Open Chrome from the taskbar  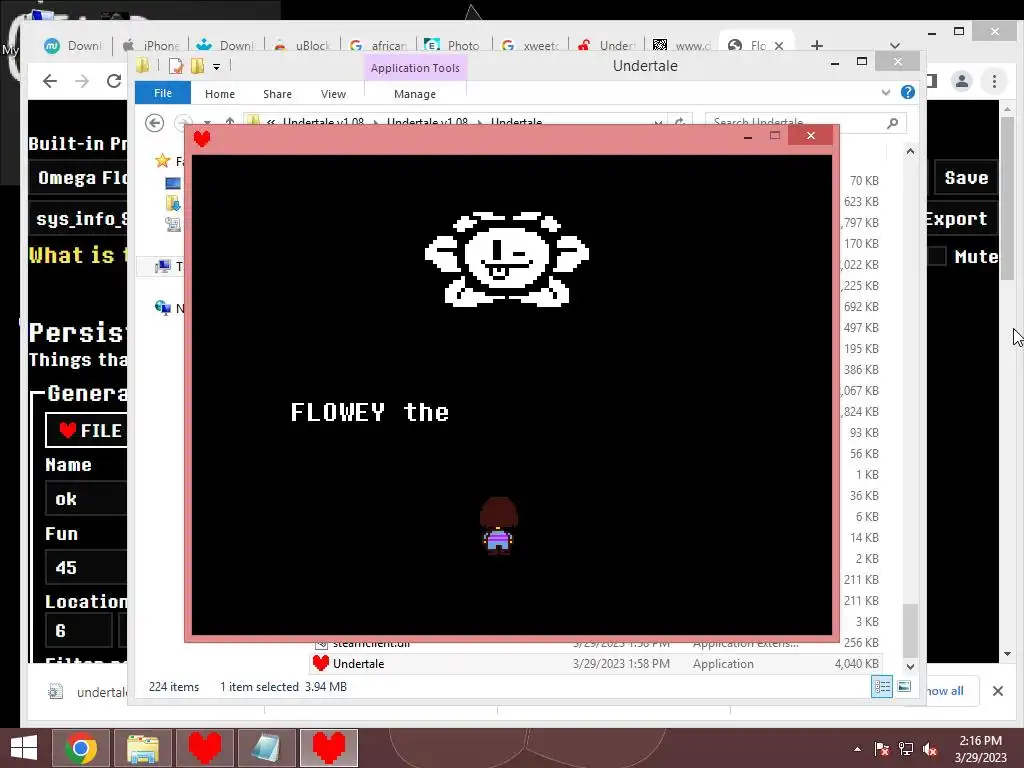point(81,748)
